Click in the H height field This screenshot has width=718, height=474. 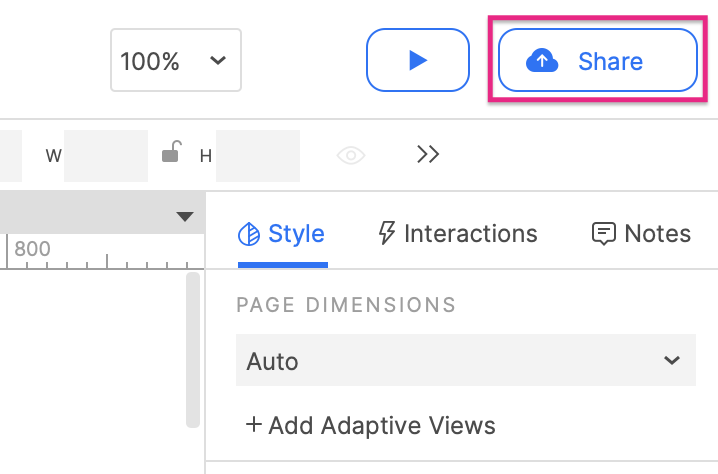tap(257, 155)
